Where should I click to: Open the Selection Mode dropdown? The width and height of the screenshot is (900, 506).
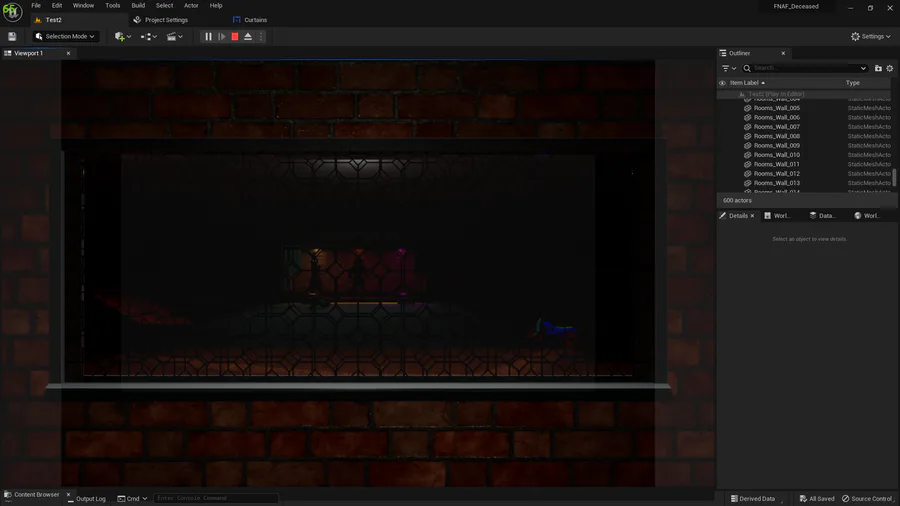[65, 36]
